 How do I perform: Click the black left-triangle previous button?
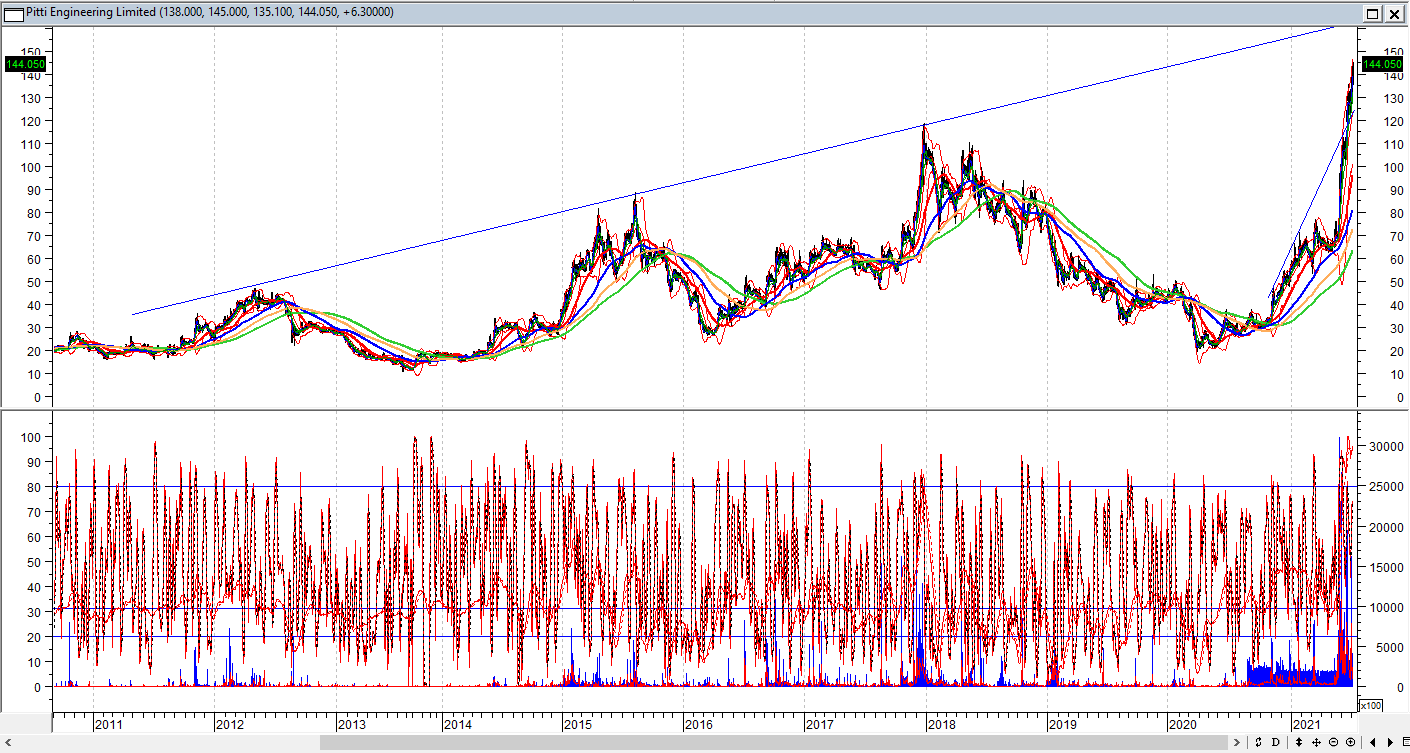(x=1373, y=742)
